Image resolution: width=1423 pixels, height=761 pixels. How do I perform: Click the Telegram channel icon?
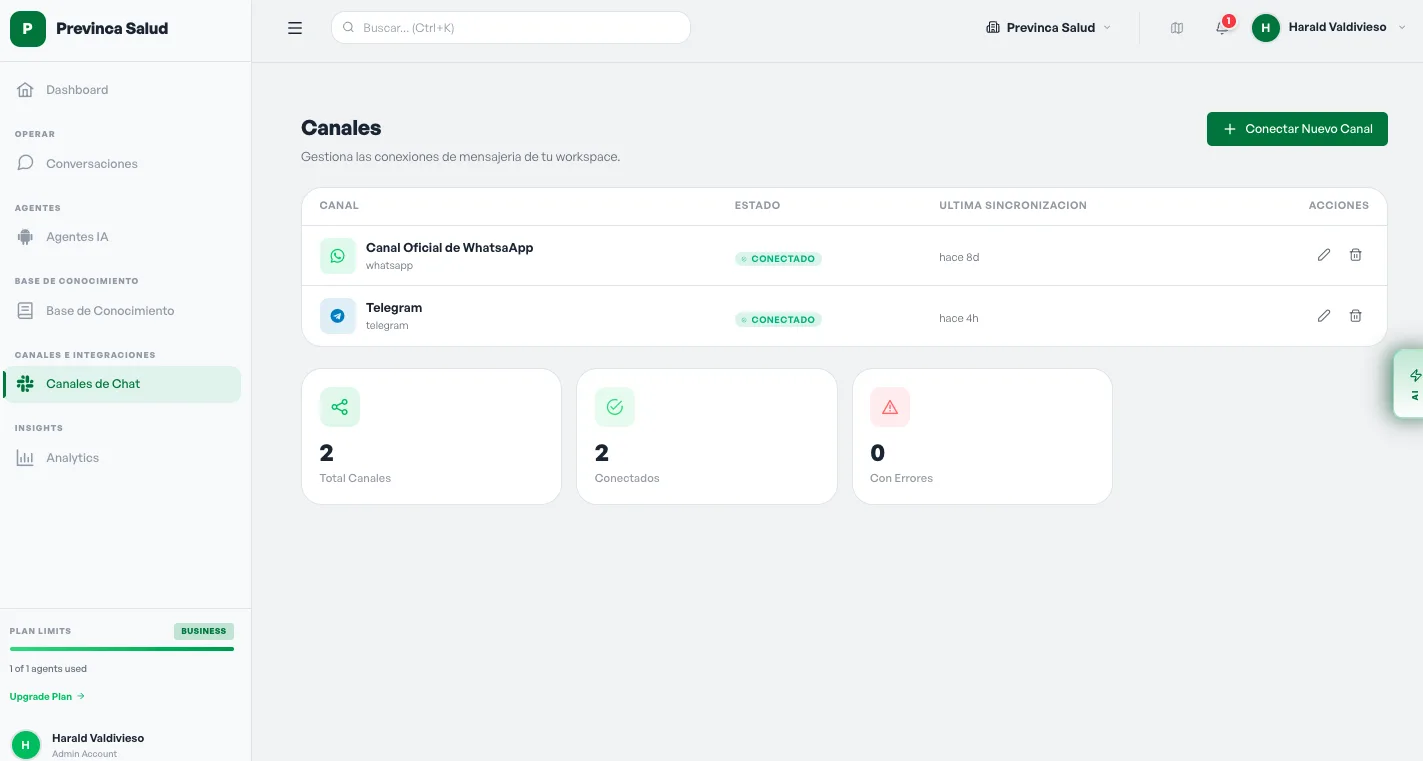pyautogui.click(x=338, y=316)
